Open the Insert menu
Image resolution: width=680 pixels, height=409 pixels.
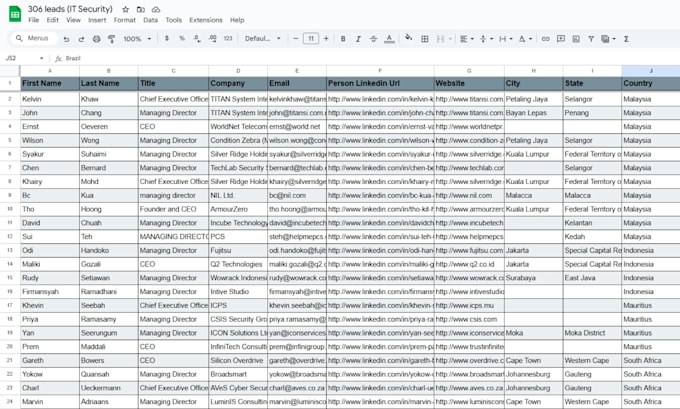tap(97, 20)
